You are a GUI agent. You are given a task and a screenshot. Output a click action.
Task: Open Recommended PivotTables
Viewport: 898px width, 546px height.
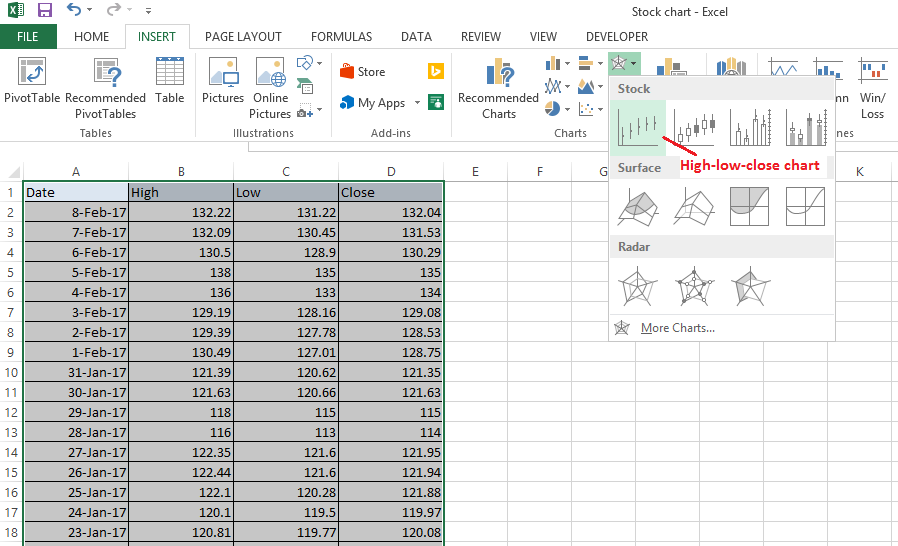(105, 89)
